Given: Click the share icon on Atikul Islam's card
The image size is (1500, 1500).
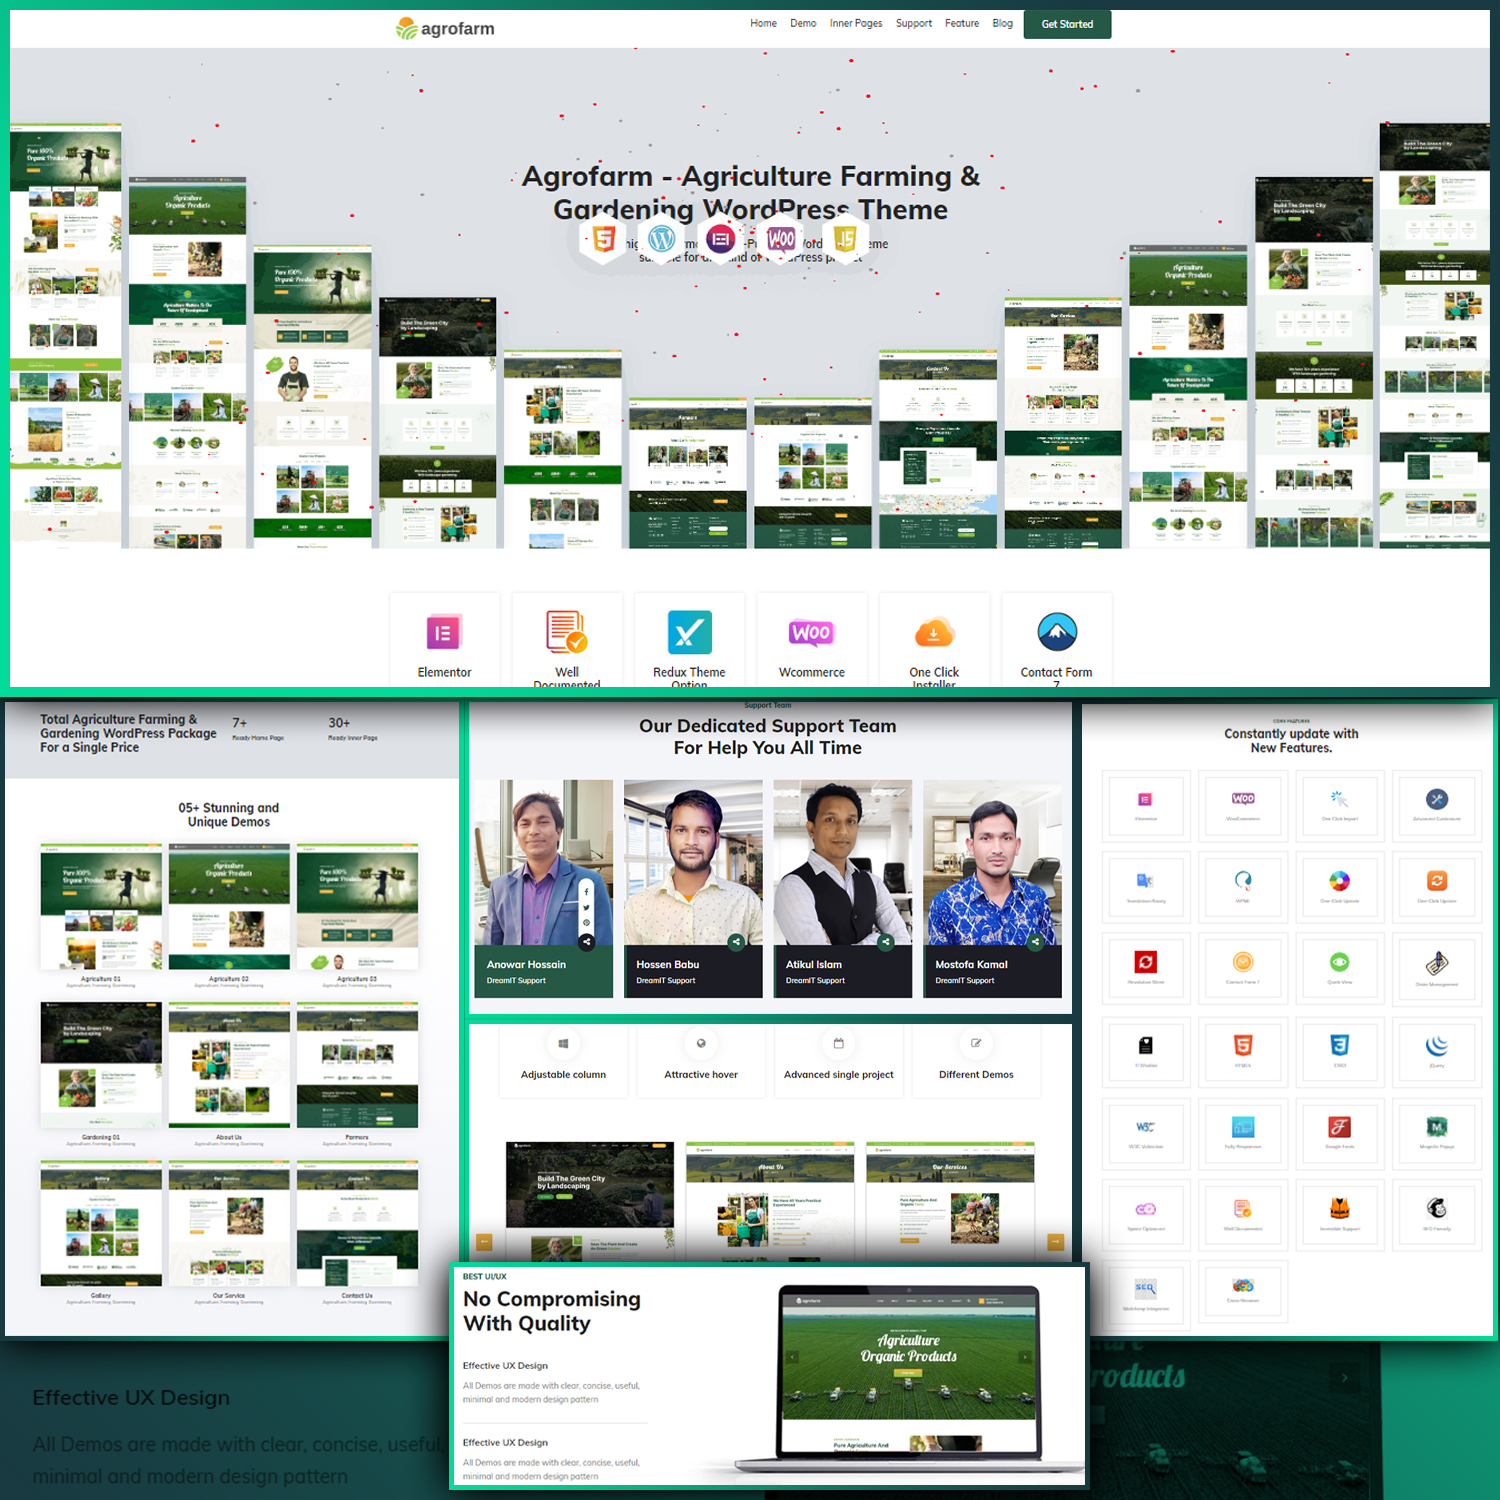Looking at the screenshot, I should [886, 941].
